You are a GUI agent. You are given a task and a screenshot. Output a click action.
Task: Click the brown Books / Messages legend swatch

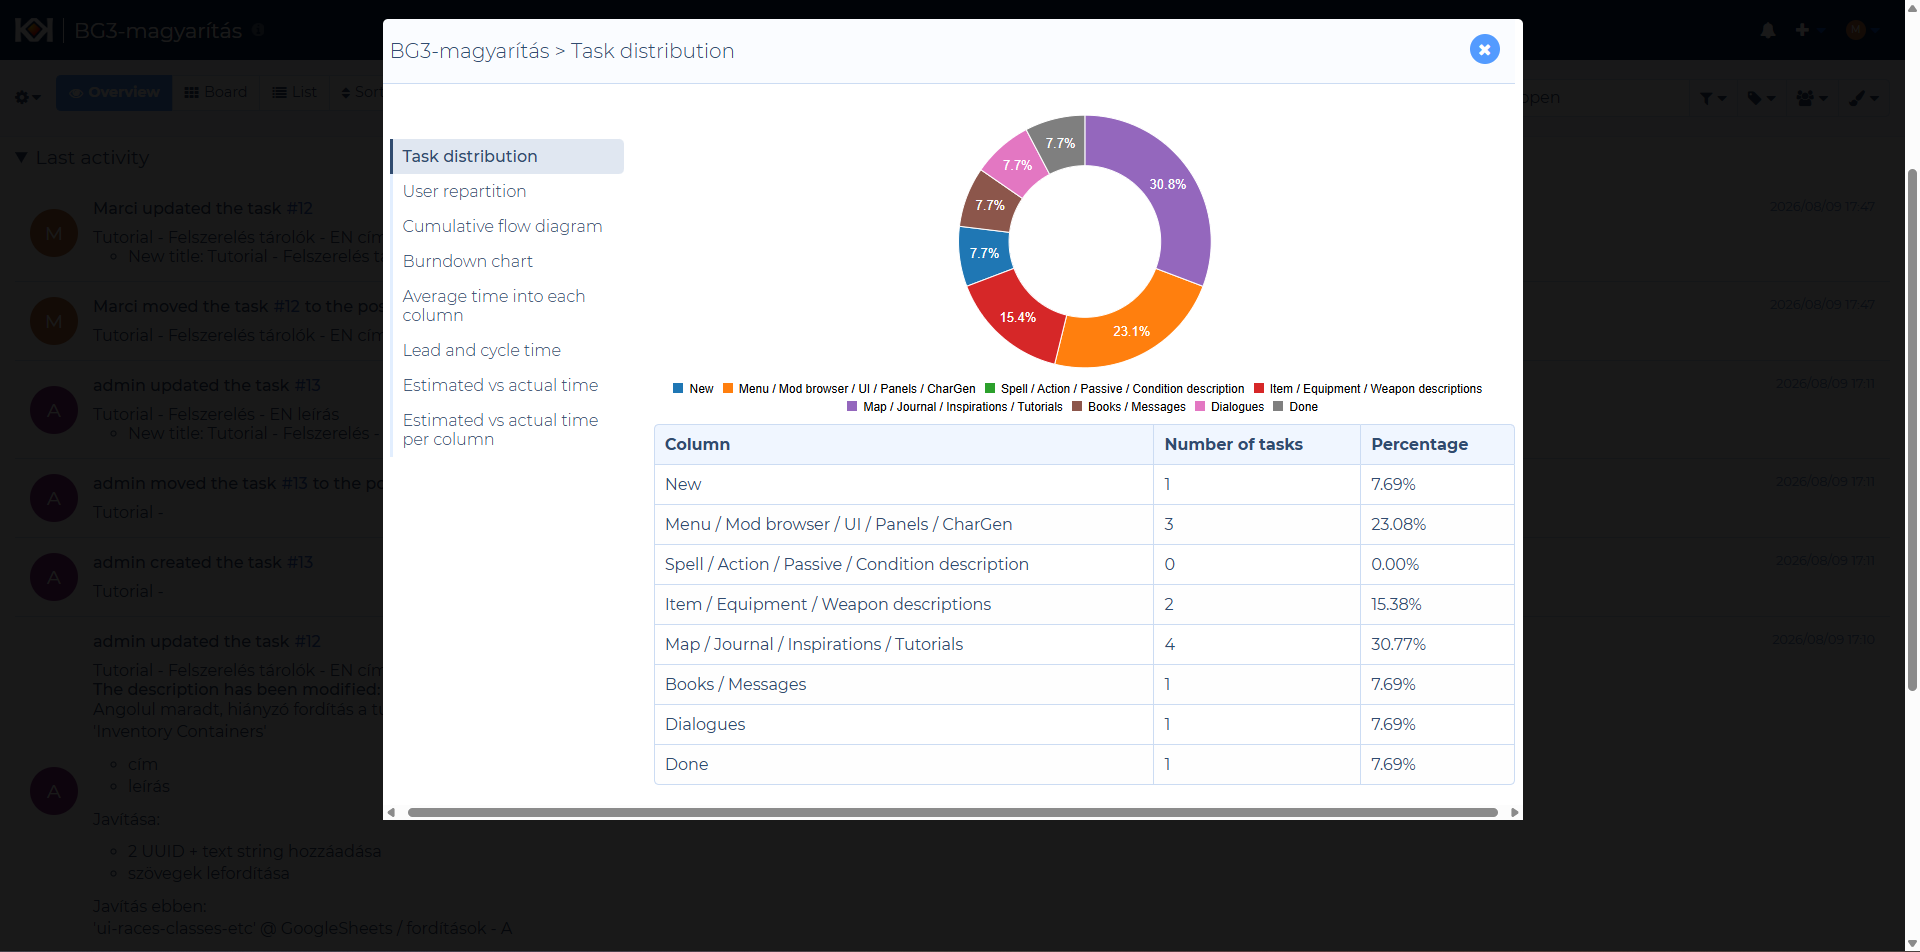click(x=1077, y=407)
